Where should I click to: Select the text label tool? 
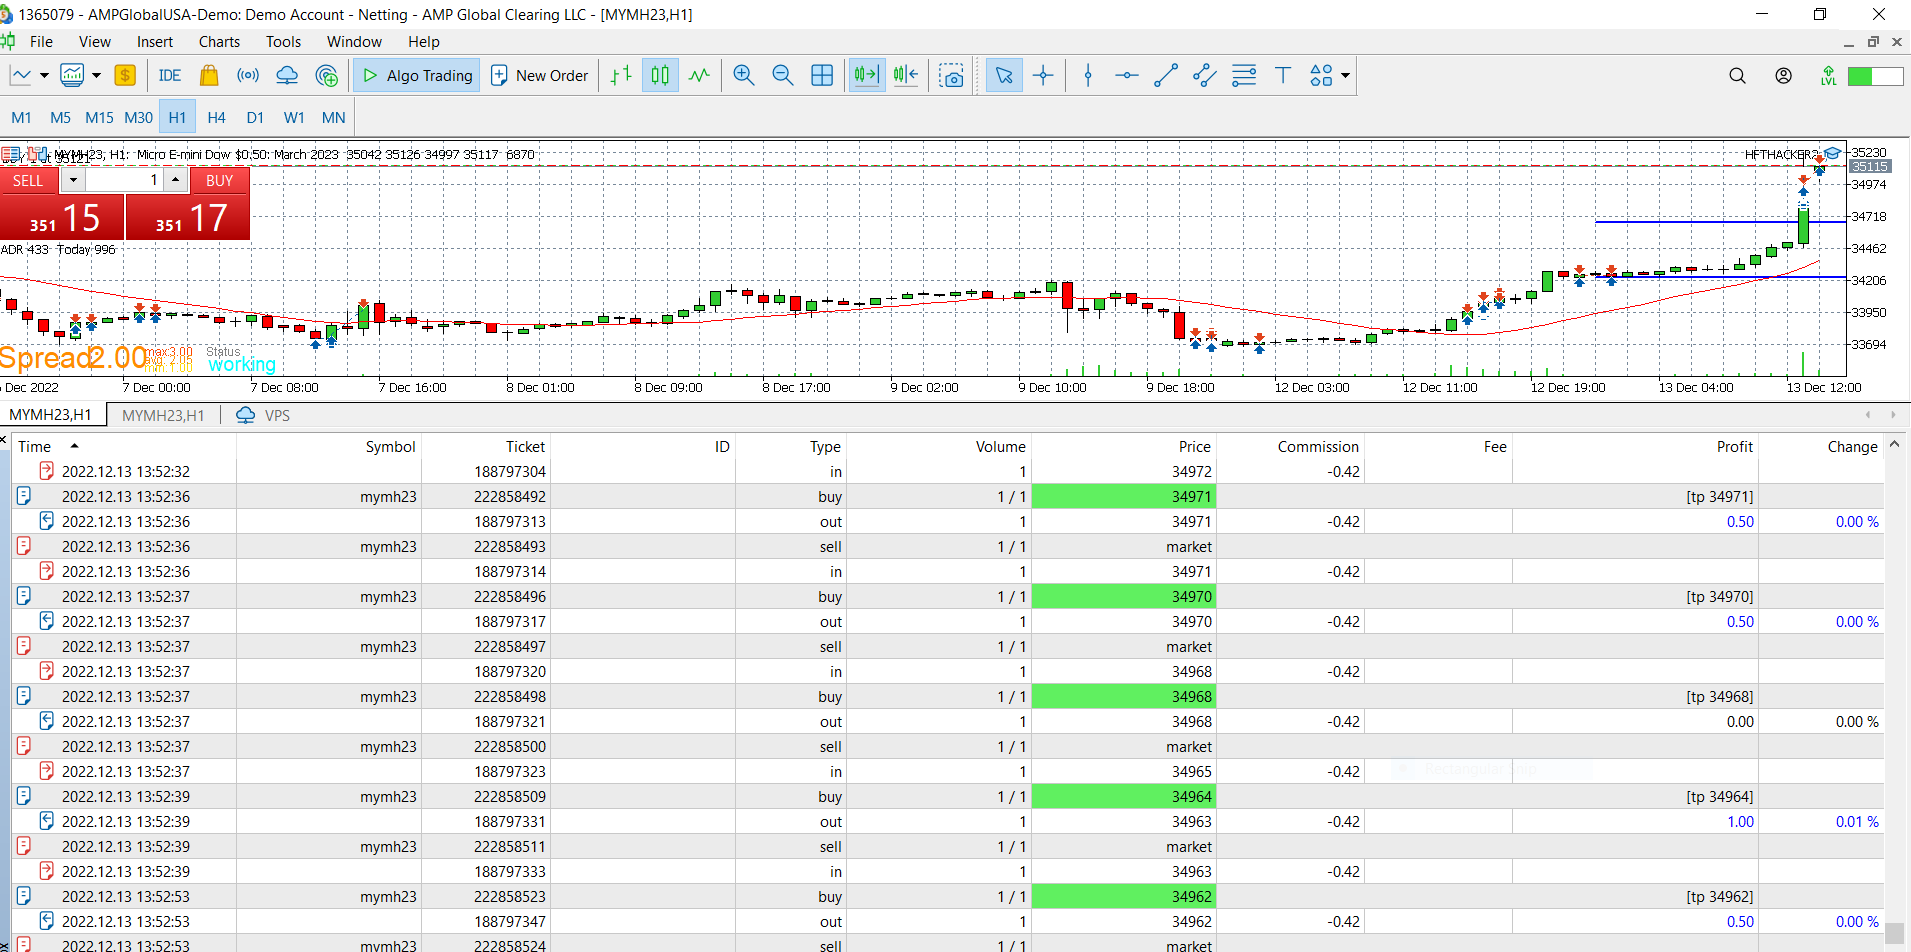[1283, 76]
